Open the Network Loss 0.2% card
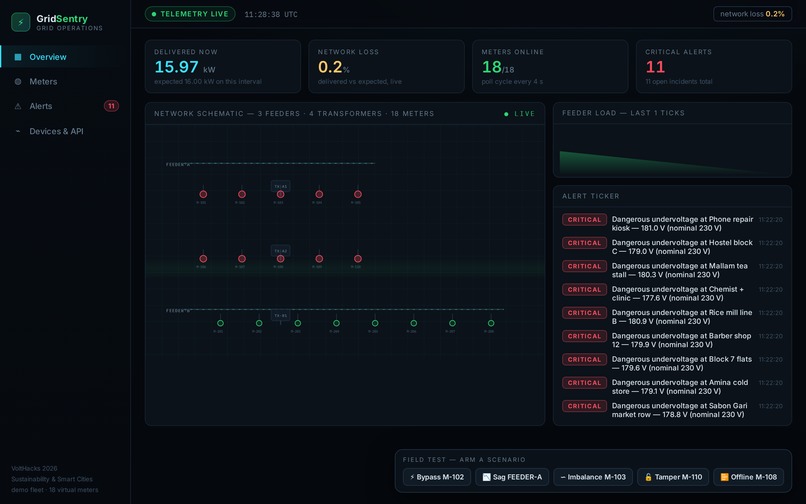The width and height of the screenshot is (806, 504). 386,66
